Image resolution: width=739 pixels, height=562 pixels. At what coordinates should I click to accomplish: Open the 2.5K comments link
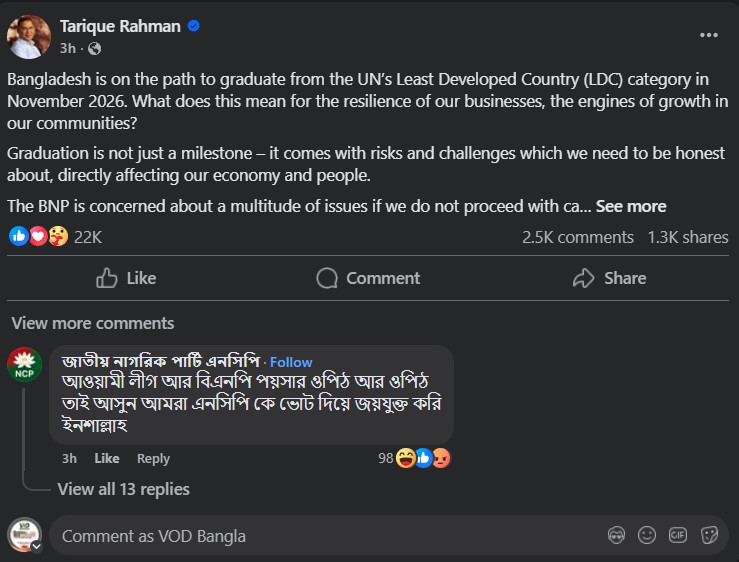coord(578,237)
